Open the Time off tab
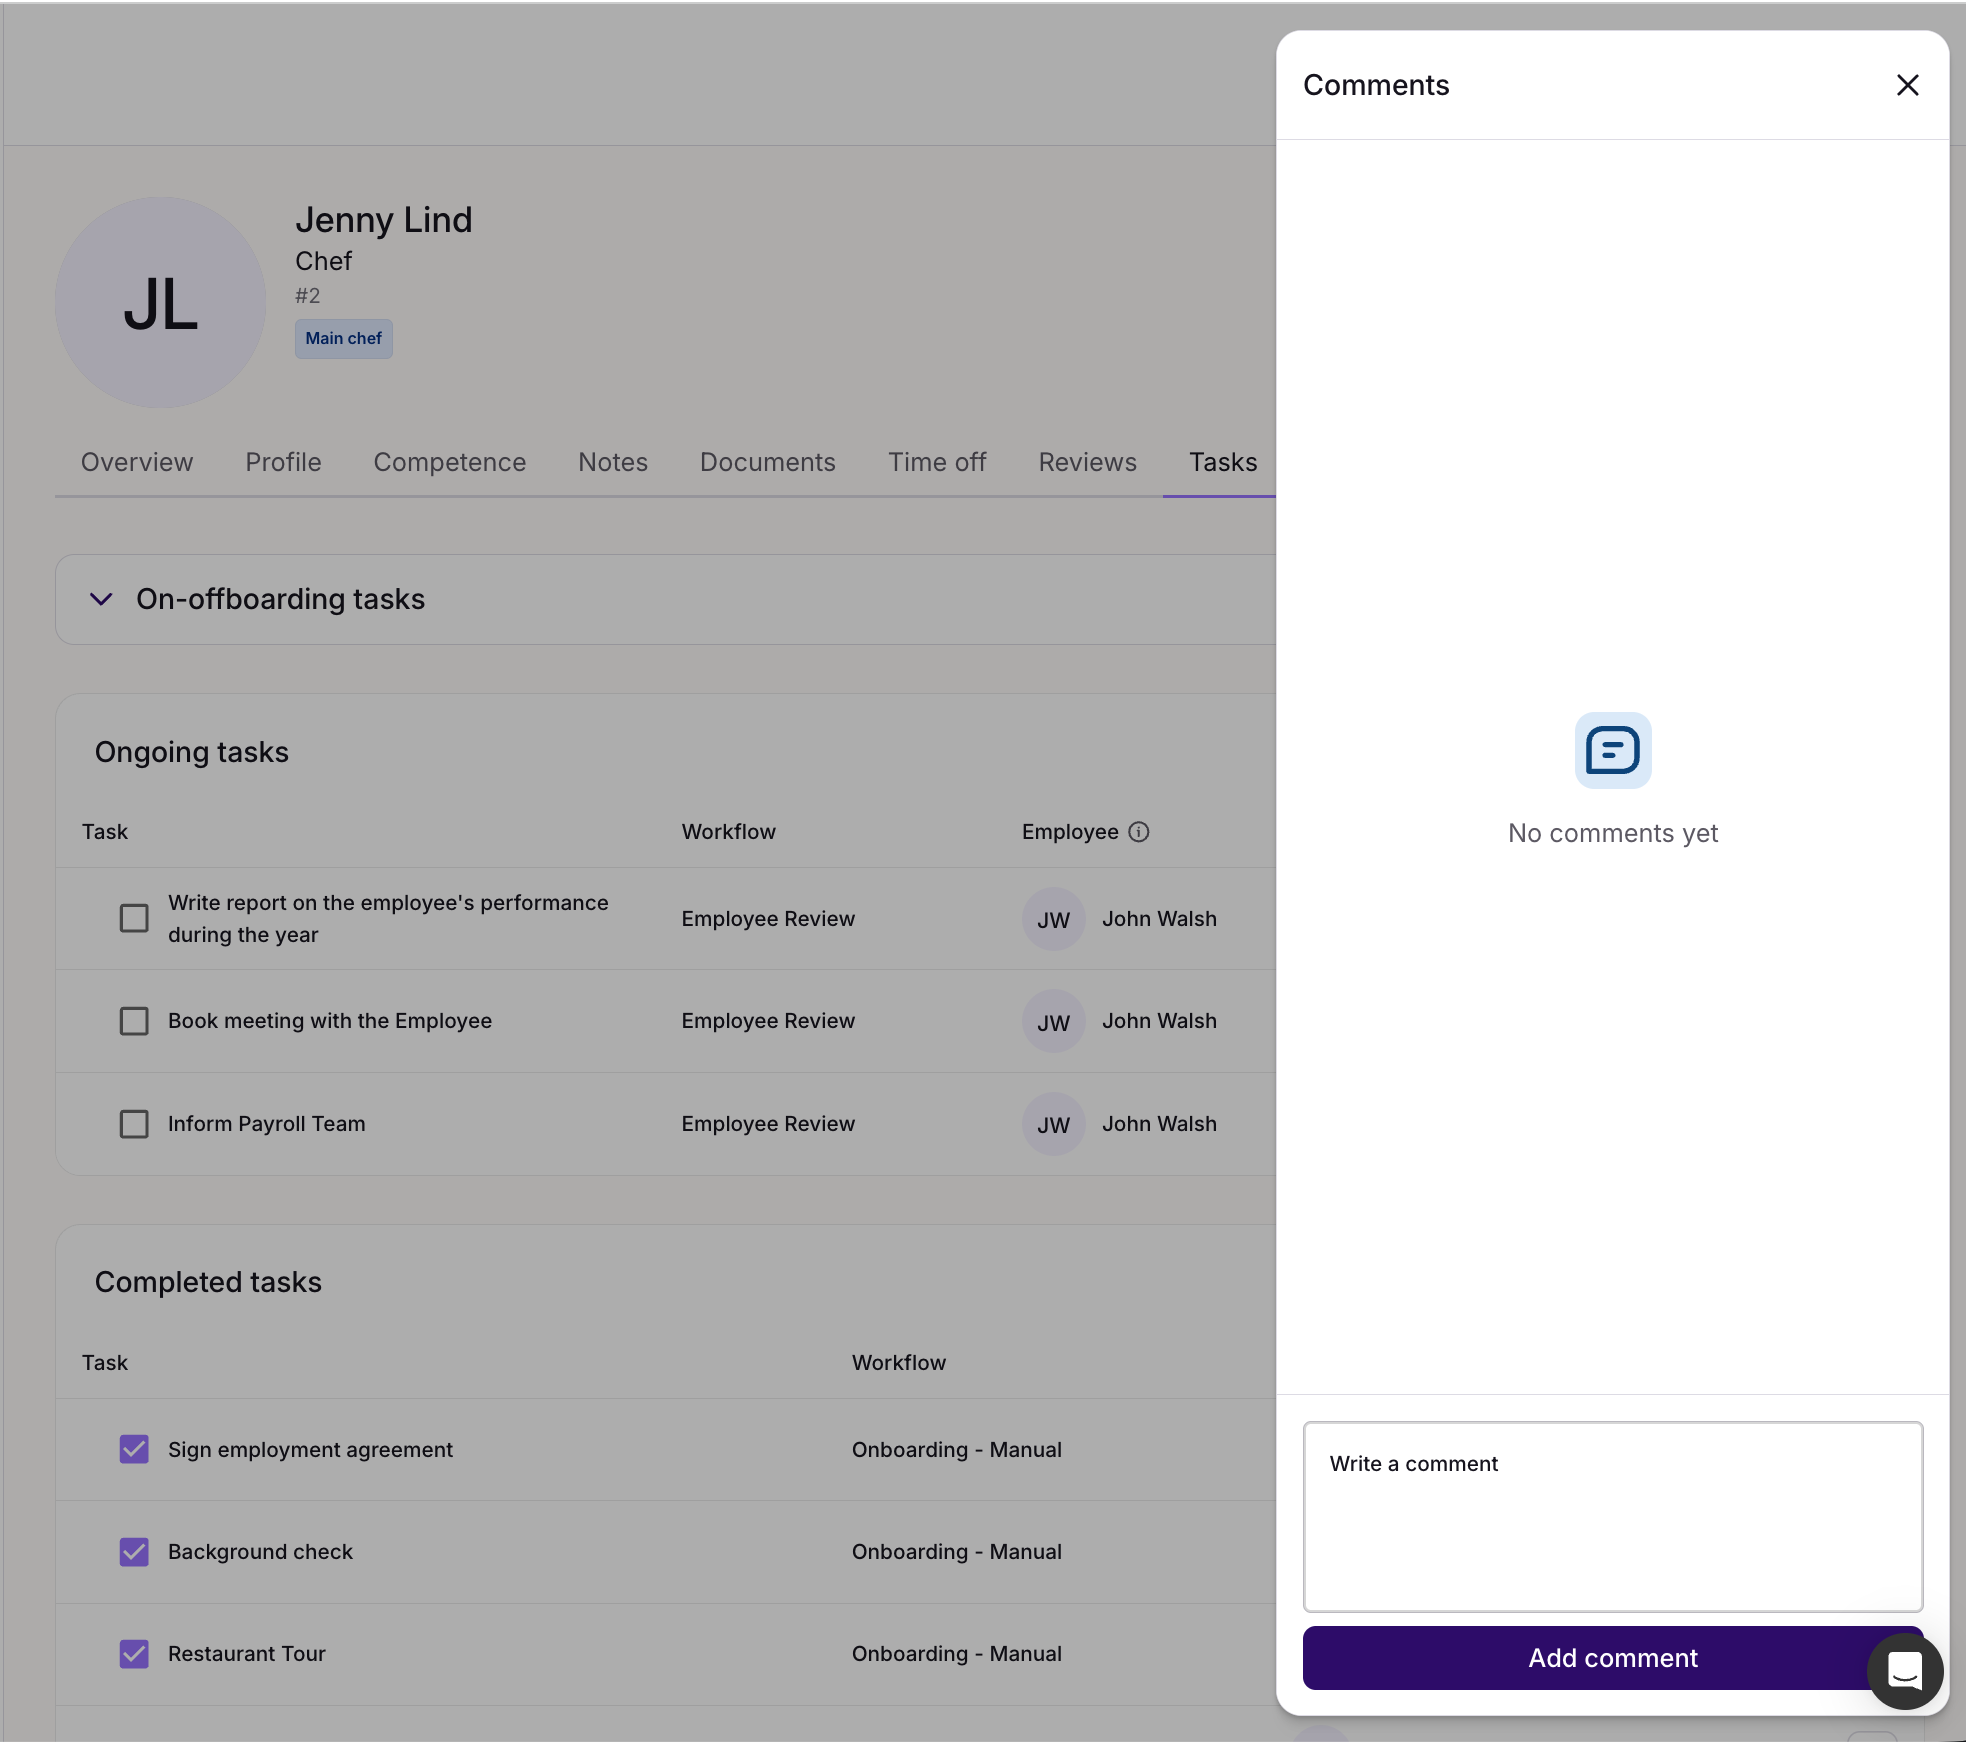Screen dimensions: 1966x1742 [x=936, y=462]
